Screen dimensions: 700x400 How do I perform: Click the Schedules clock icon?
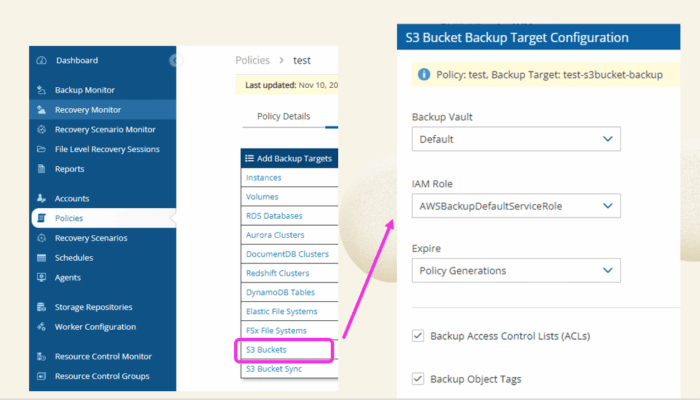click(41, 257)
